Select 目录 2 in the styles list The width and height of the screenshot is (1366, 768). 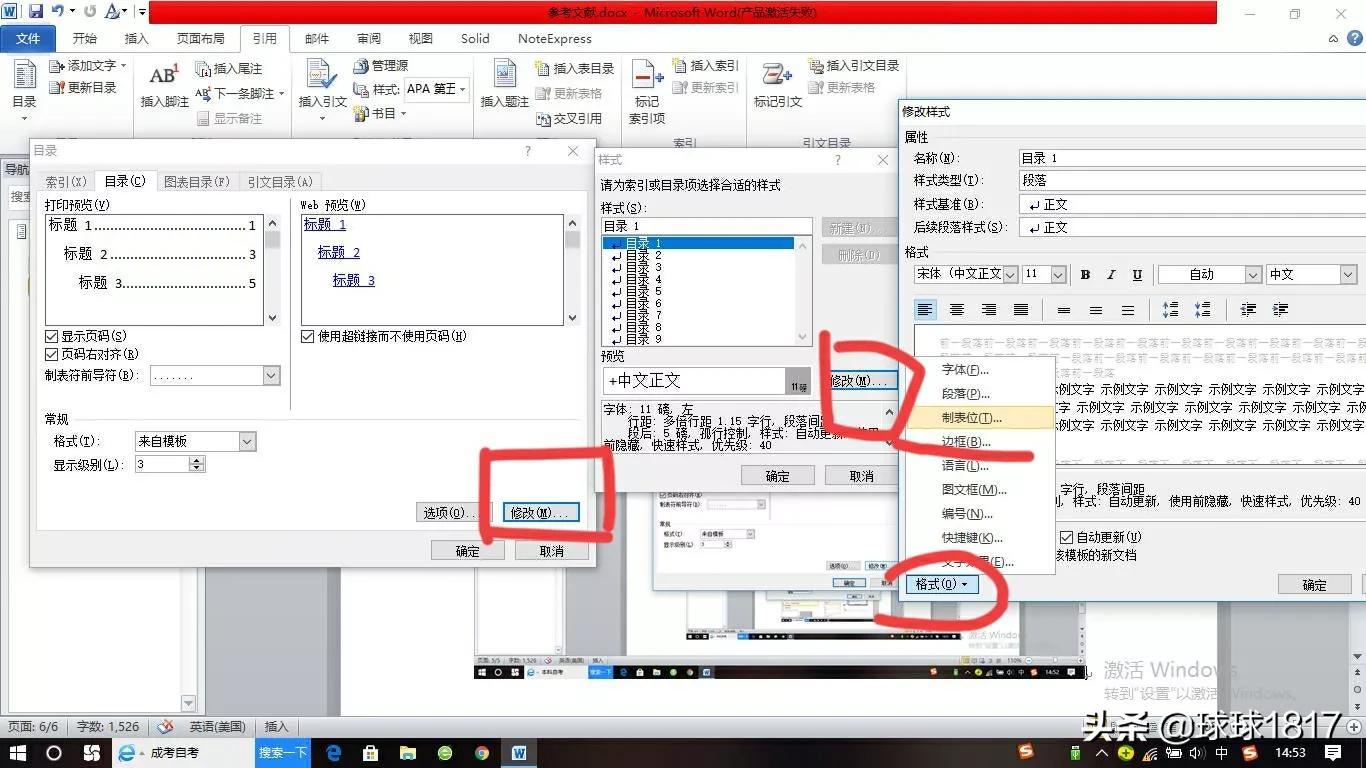(x=643, y=256)
